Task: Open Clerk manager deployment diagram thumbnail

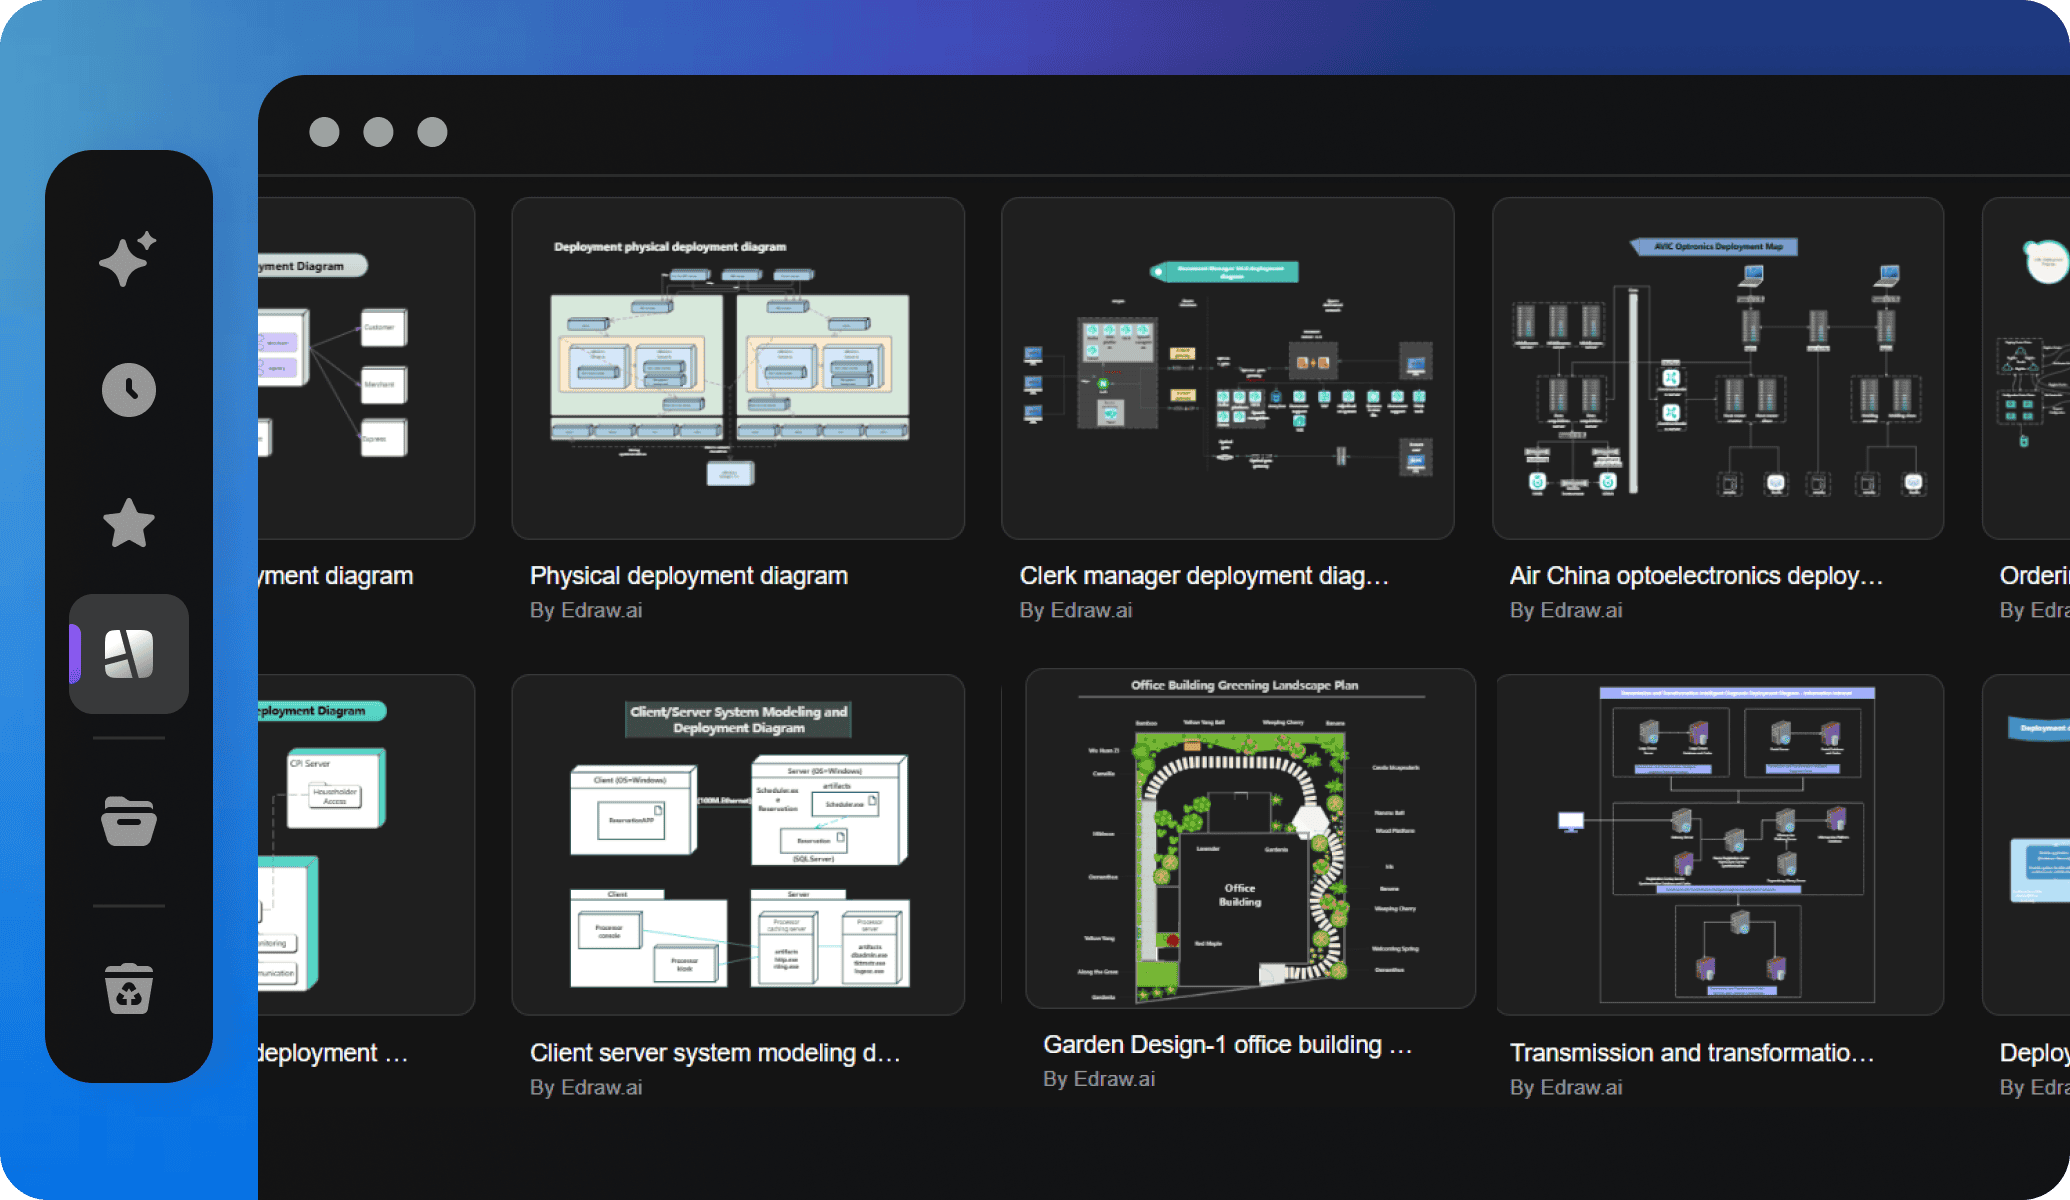Action: [x=1228, y=368]
